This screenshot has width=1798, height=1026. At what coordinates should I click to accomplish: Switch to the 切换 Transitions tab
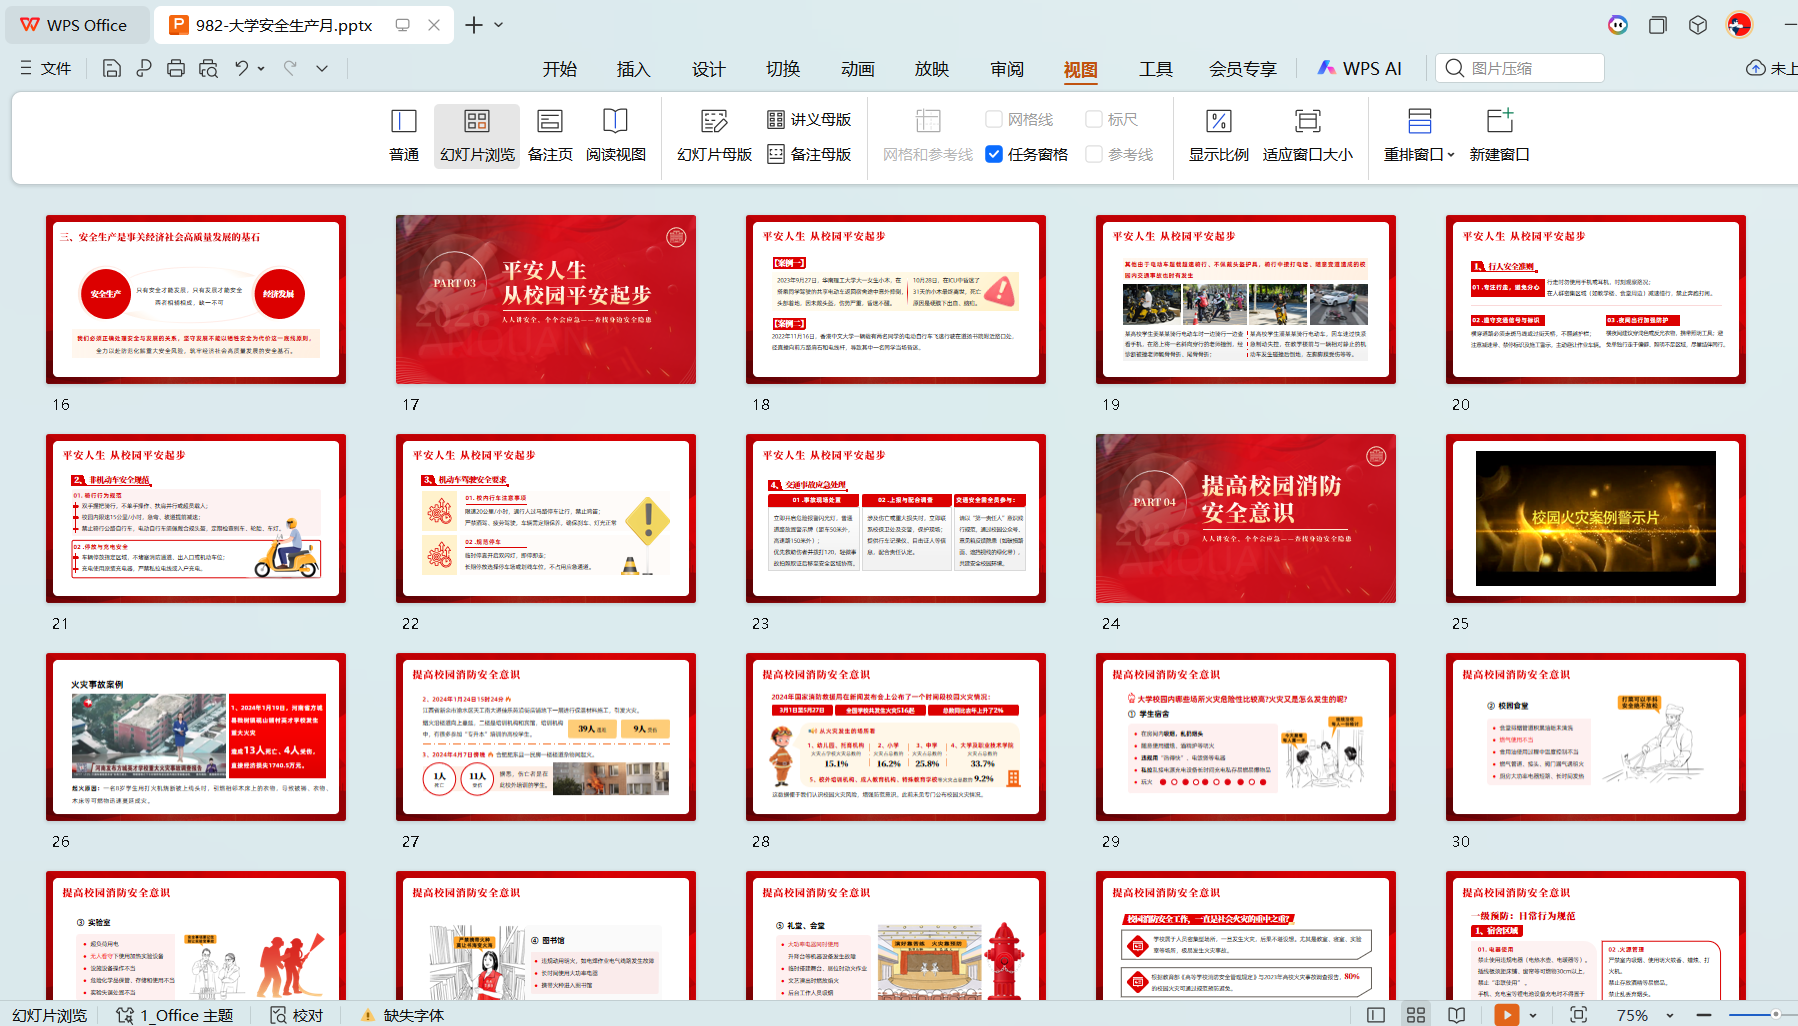coord(783,69)
